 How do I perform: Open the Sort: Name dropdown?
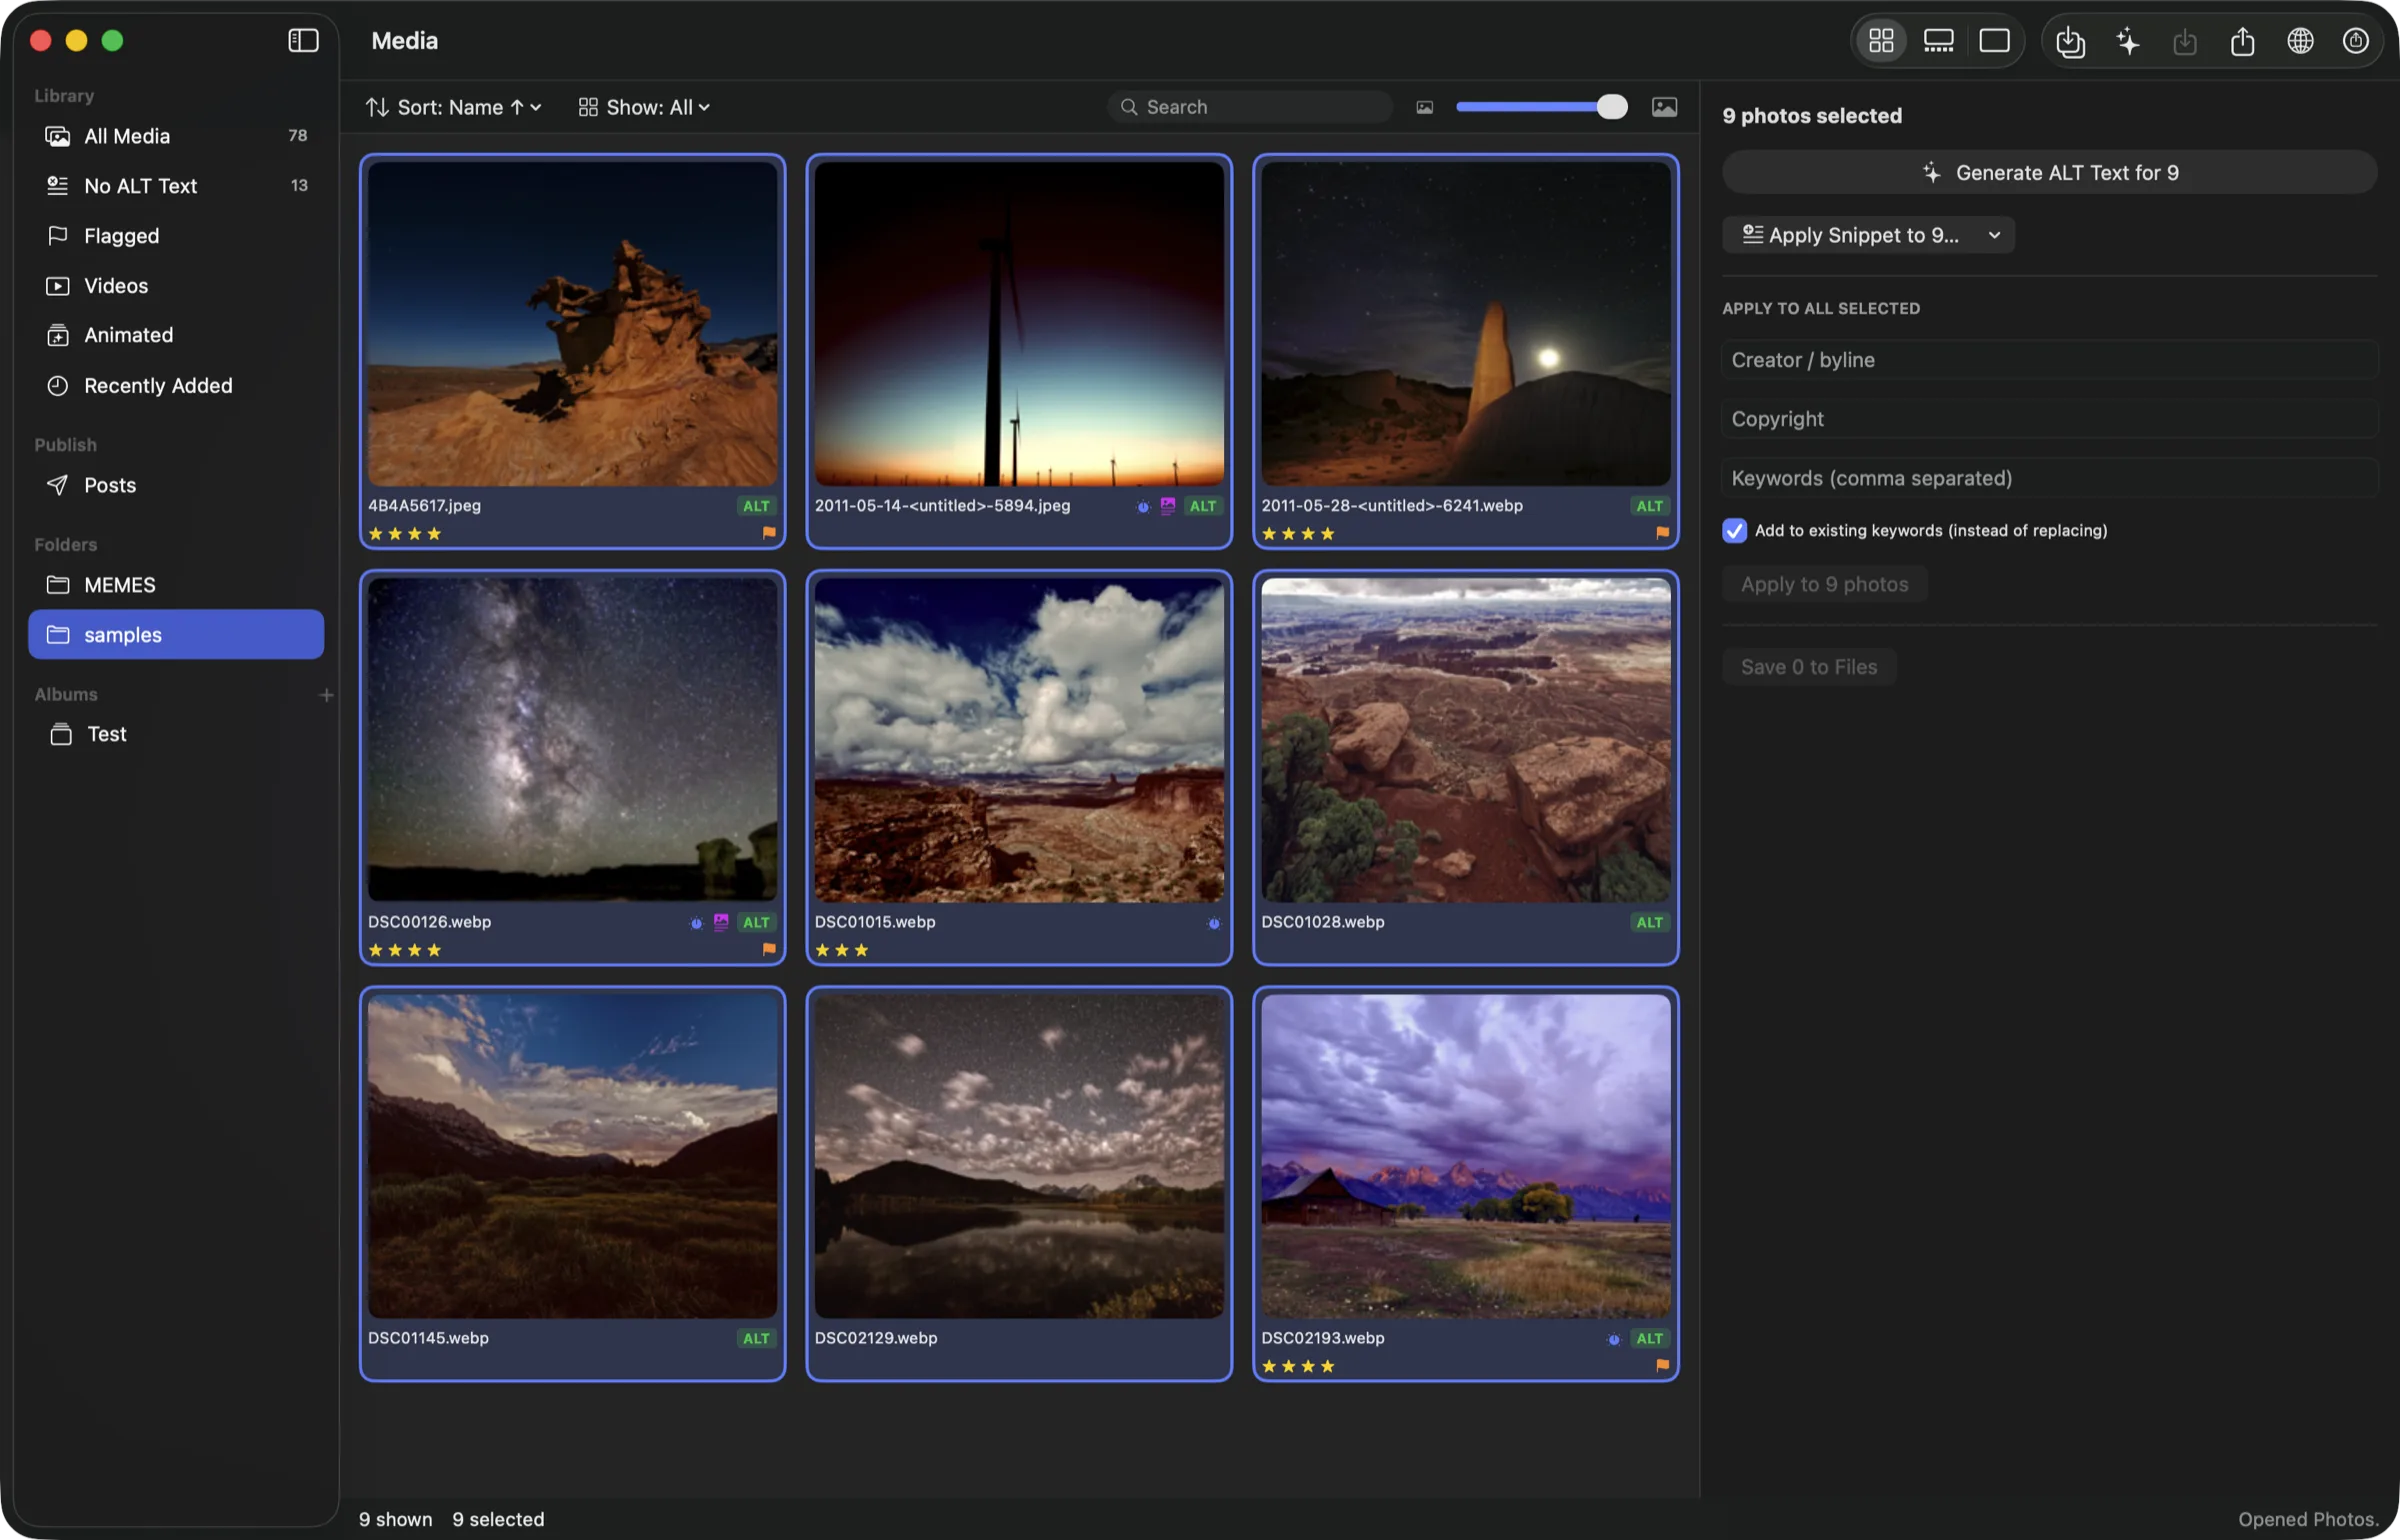click(x=453, y=107)
